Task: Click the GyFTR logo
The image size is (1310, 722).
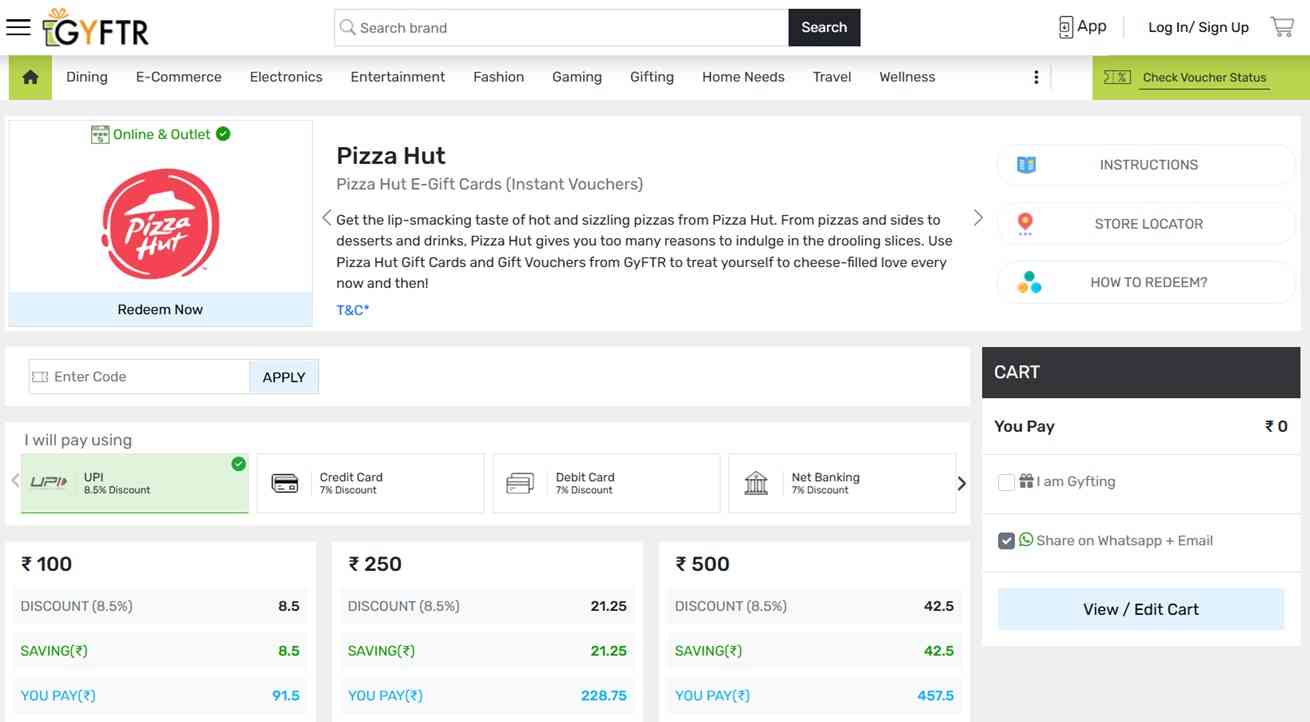Action: tap(97, 28)
